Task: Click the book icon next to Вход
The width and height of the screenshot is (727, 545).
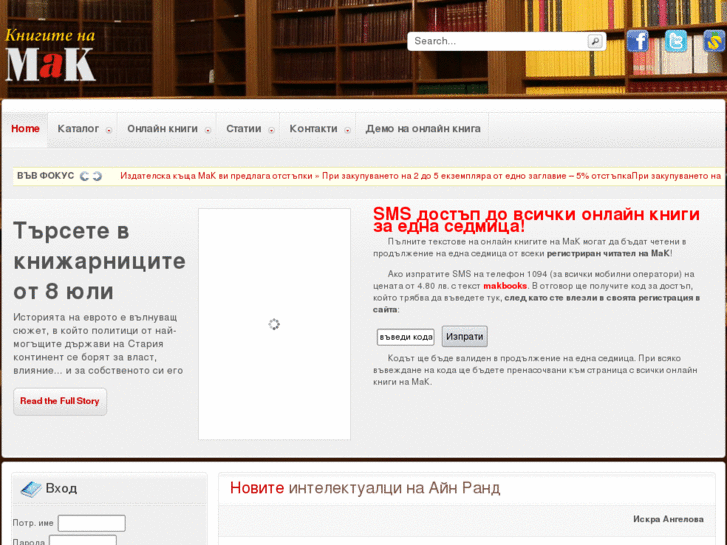Action: click(x=31, y=489)
